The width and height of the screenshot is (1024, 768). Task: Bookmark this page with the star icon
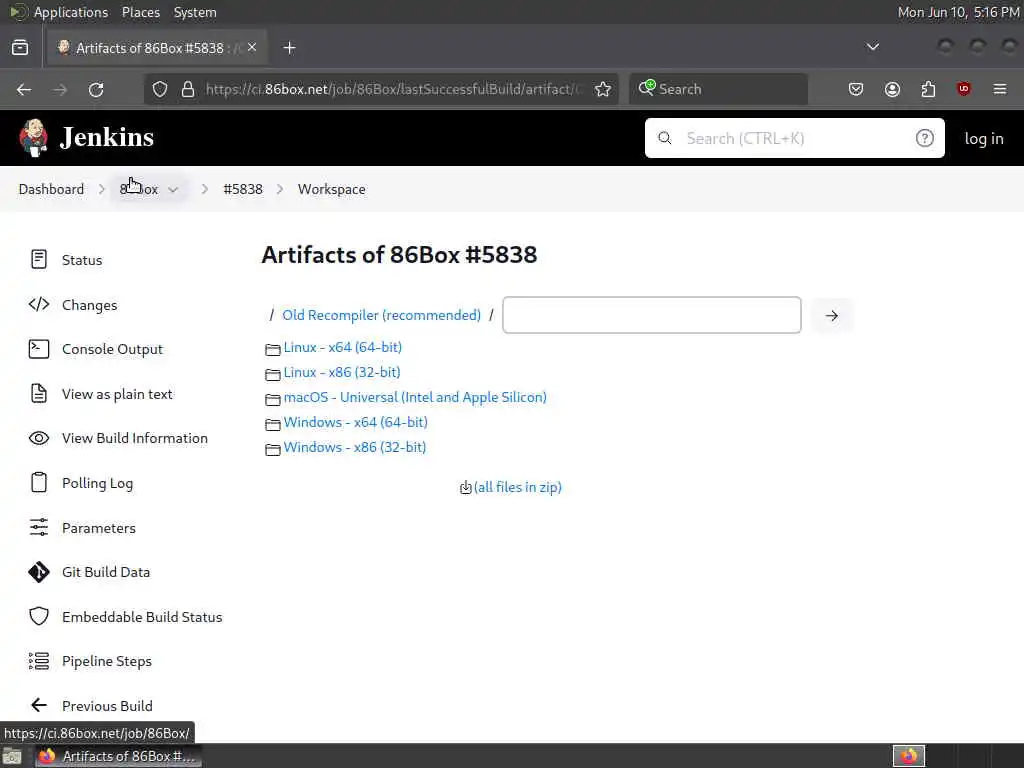603,89
